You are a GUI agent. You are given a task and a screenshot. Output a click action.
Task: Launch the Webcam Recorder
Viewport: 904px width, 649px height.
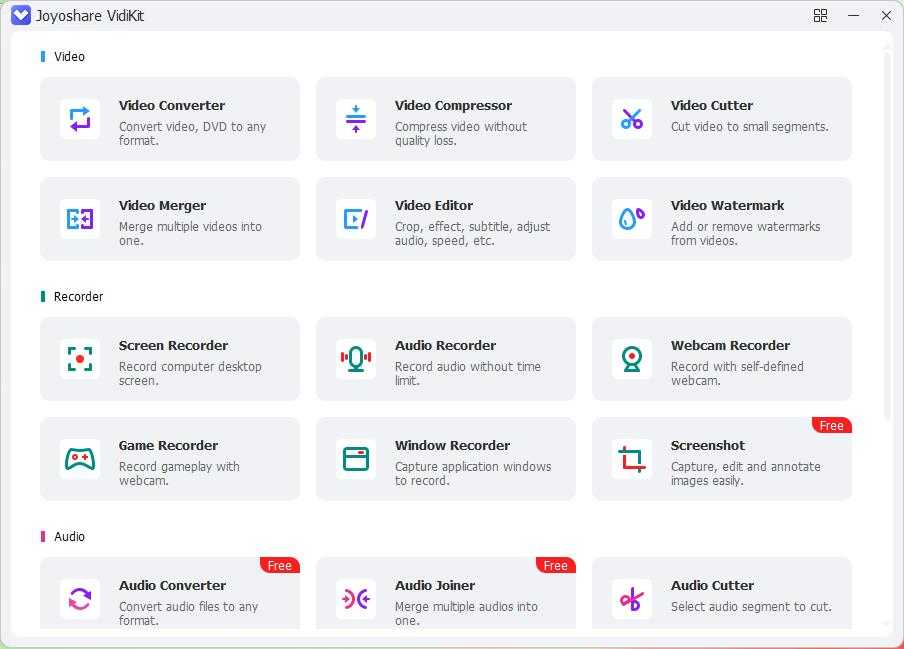pyautogui.click(x=722, y=358)
